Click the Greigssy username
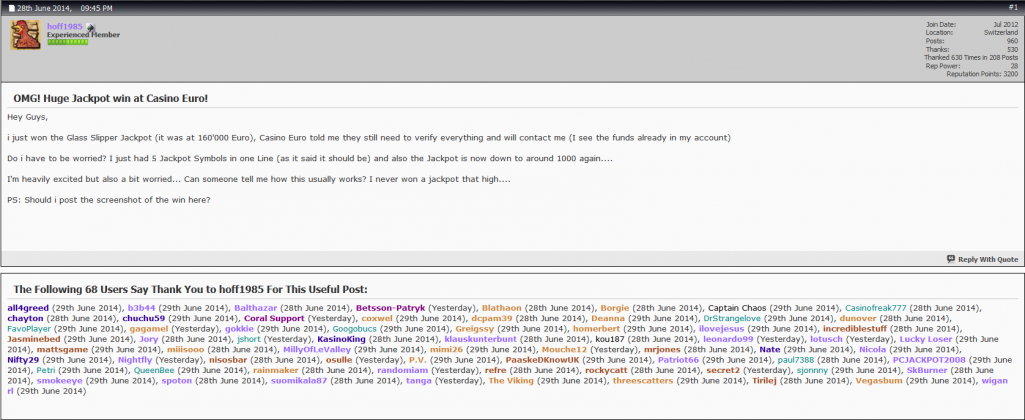1025x420 pixels. click(475, 328)
